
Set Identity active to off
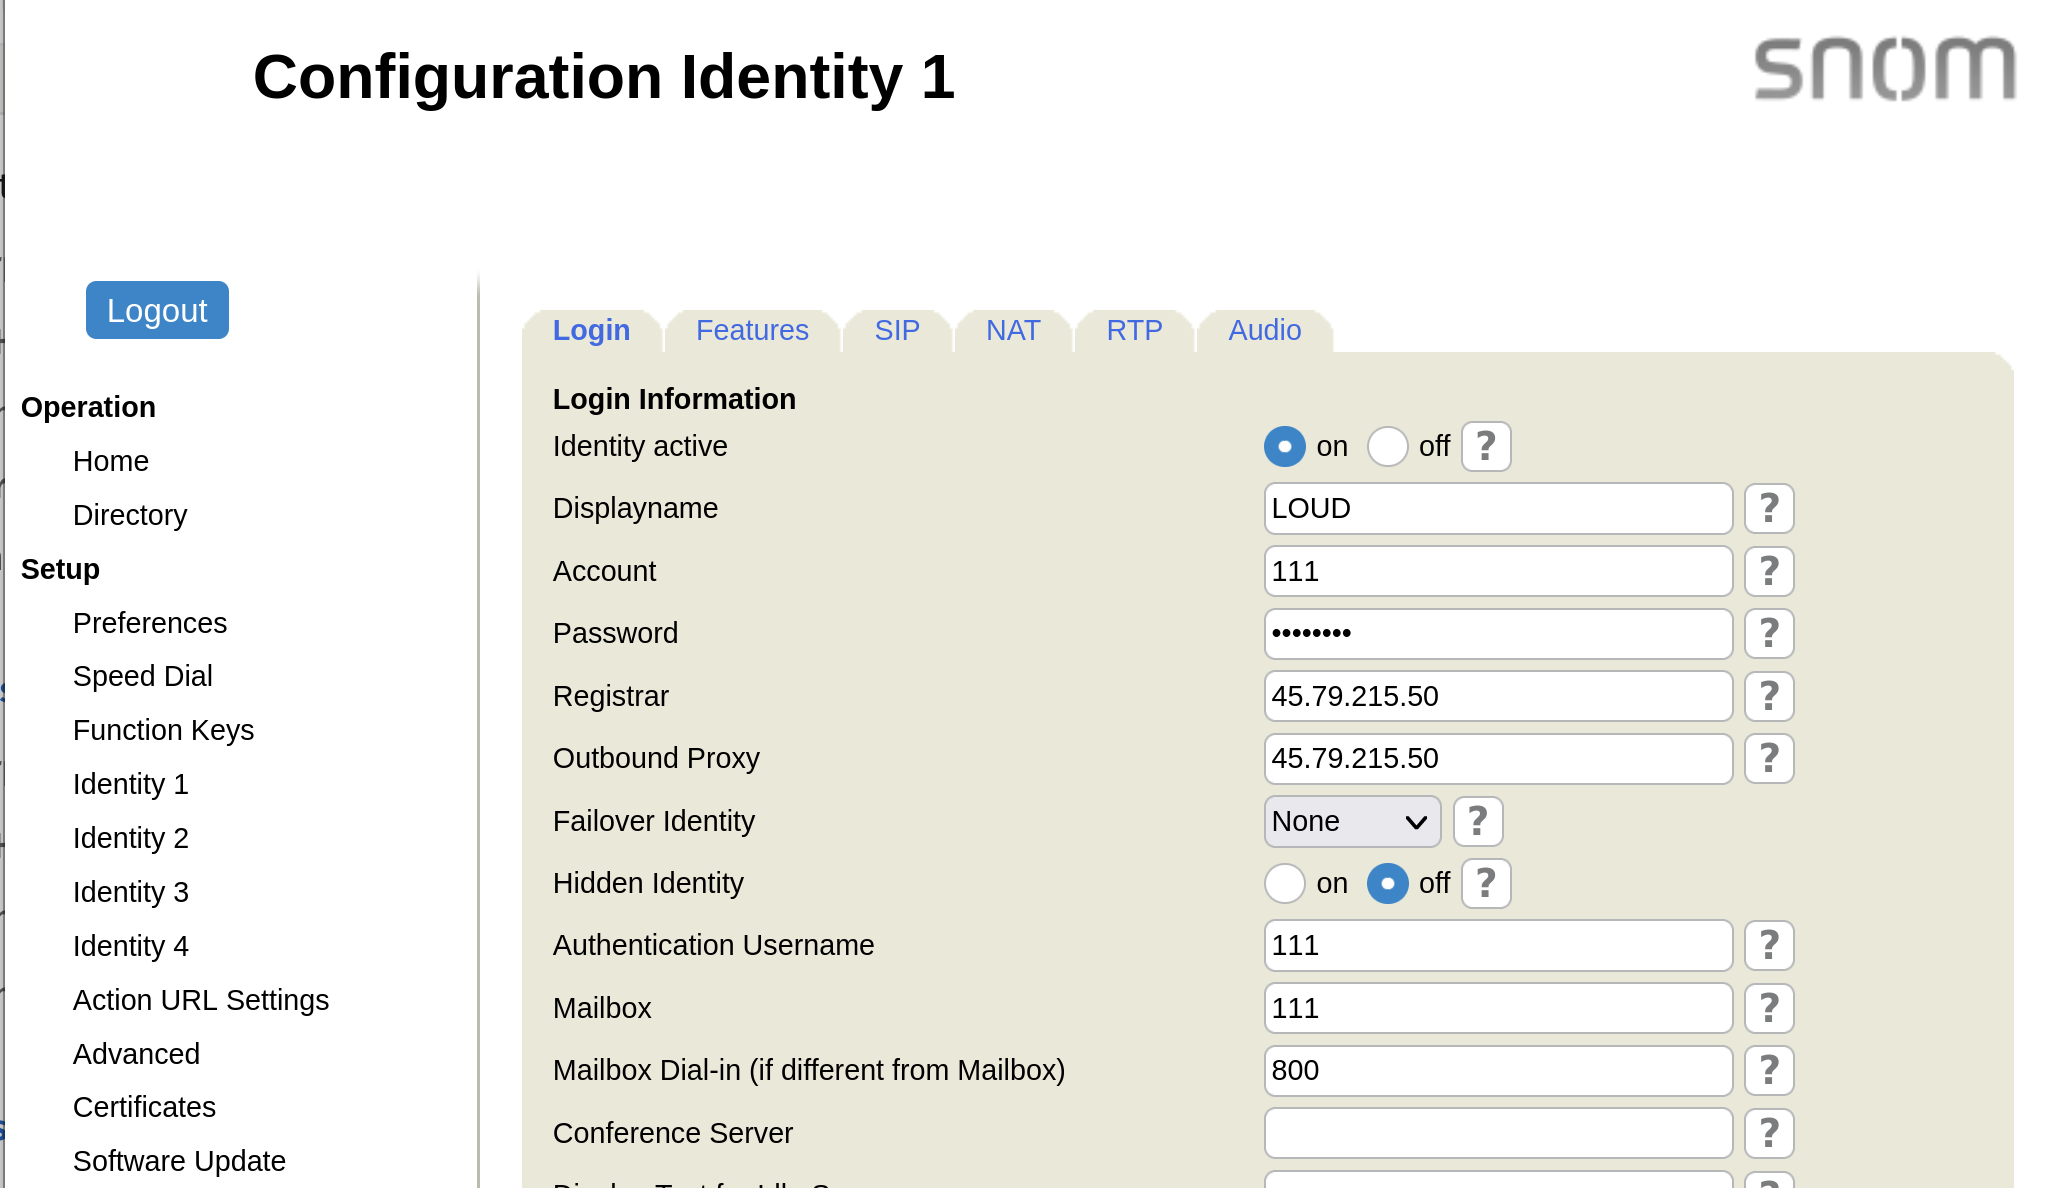1387,446
